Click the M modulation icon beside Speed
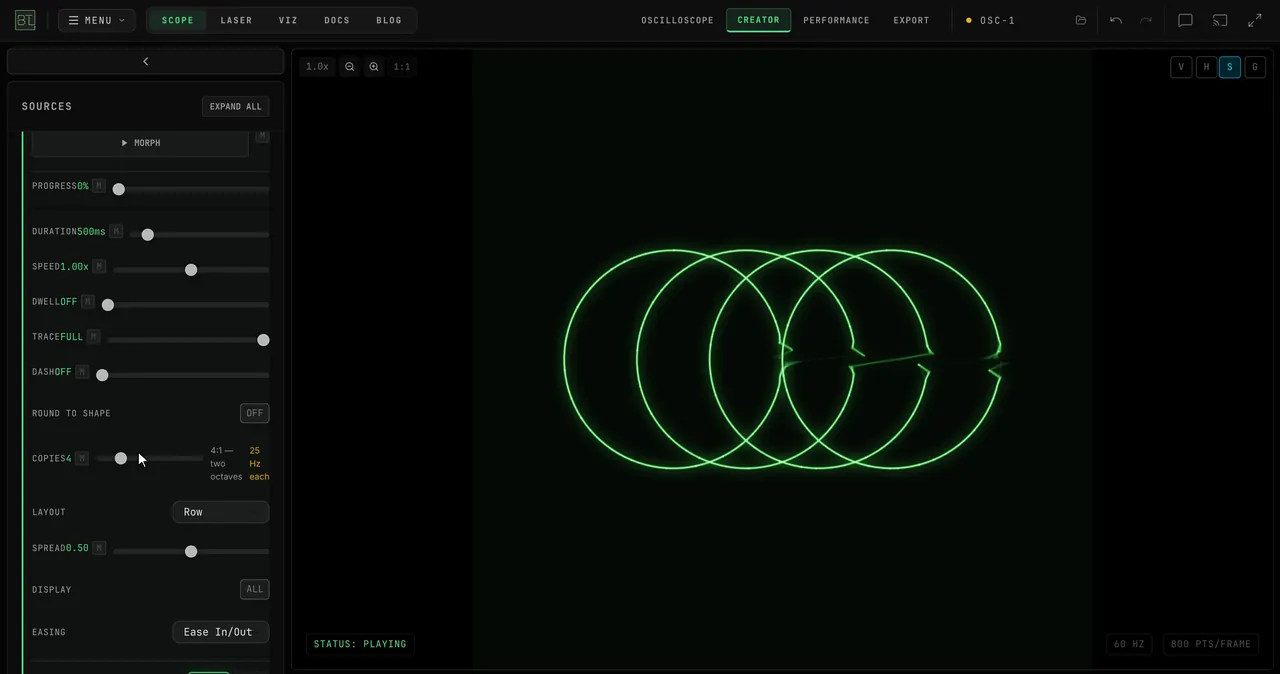This screenshot has width=1280, height=674. [99, 267]
